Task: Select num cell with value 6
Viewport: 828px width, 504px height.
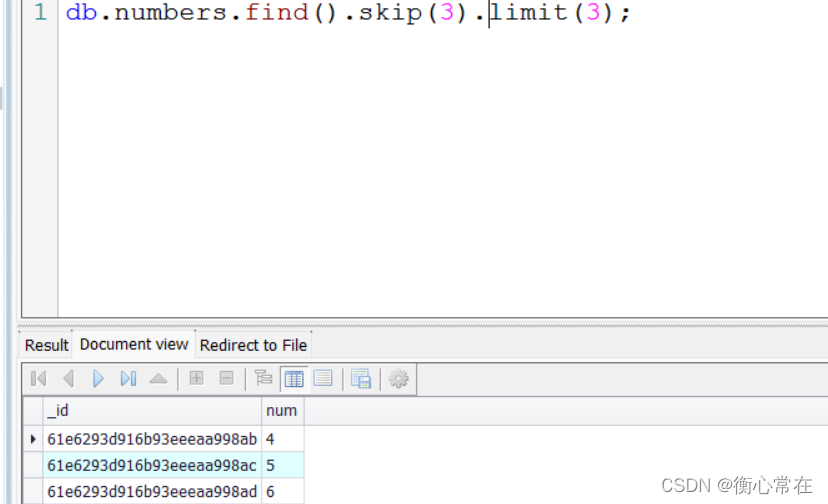Action: (x=283, y=492)
